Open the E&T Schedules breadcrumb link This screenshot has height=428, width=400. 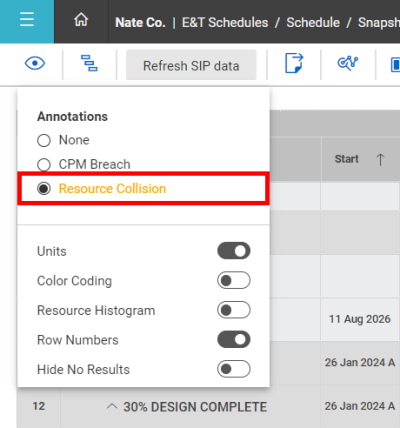pos(225,23)
